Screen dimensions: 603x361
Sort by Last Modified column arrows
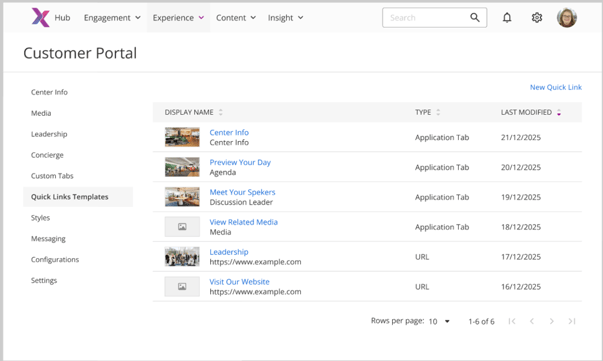coord(559,112)
